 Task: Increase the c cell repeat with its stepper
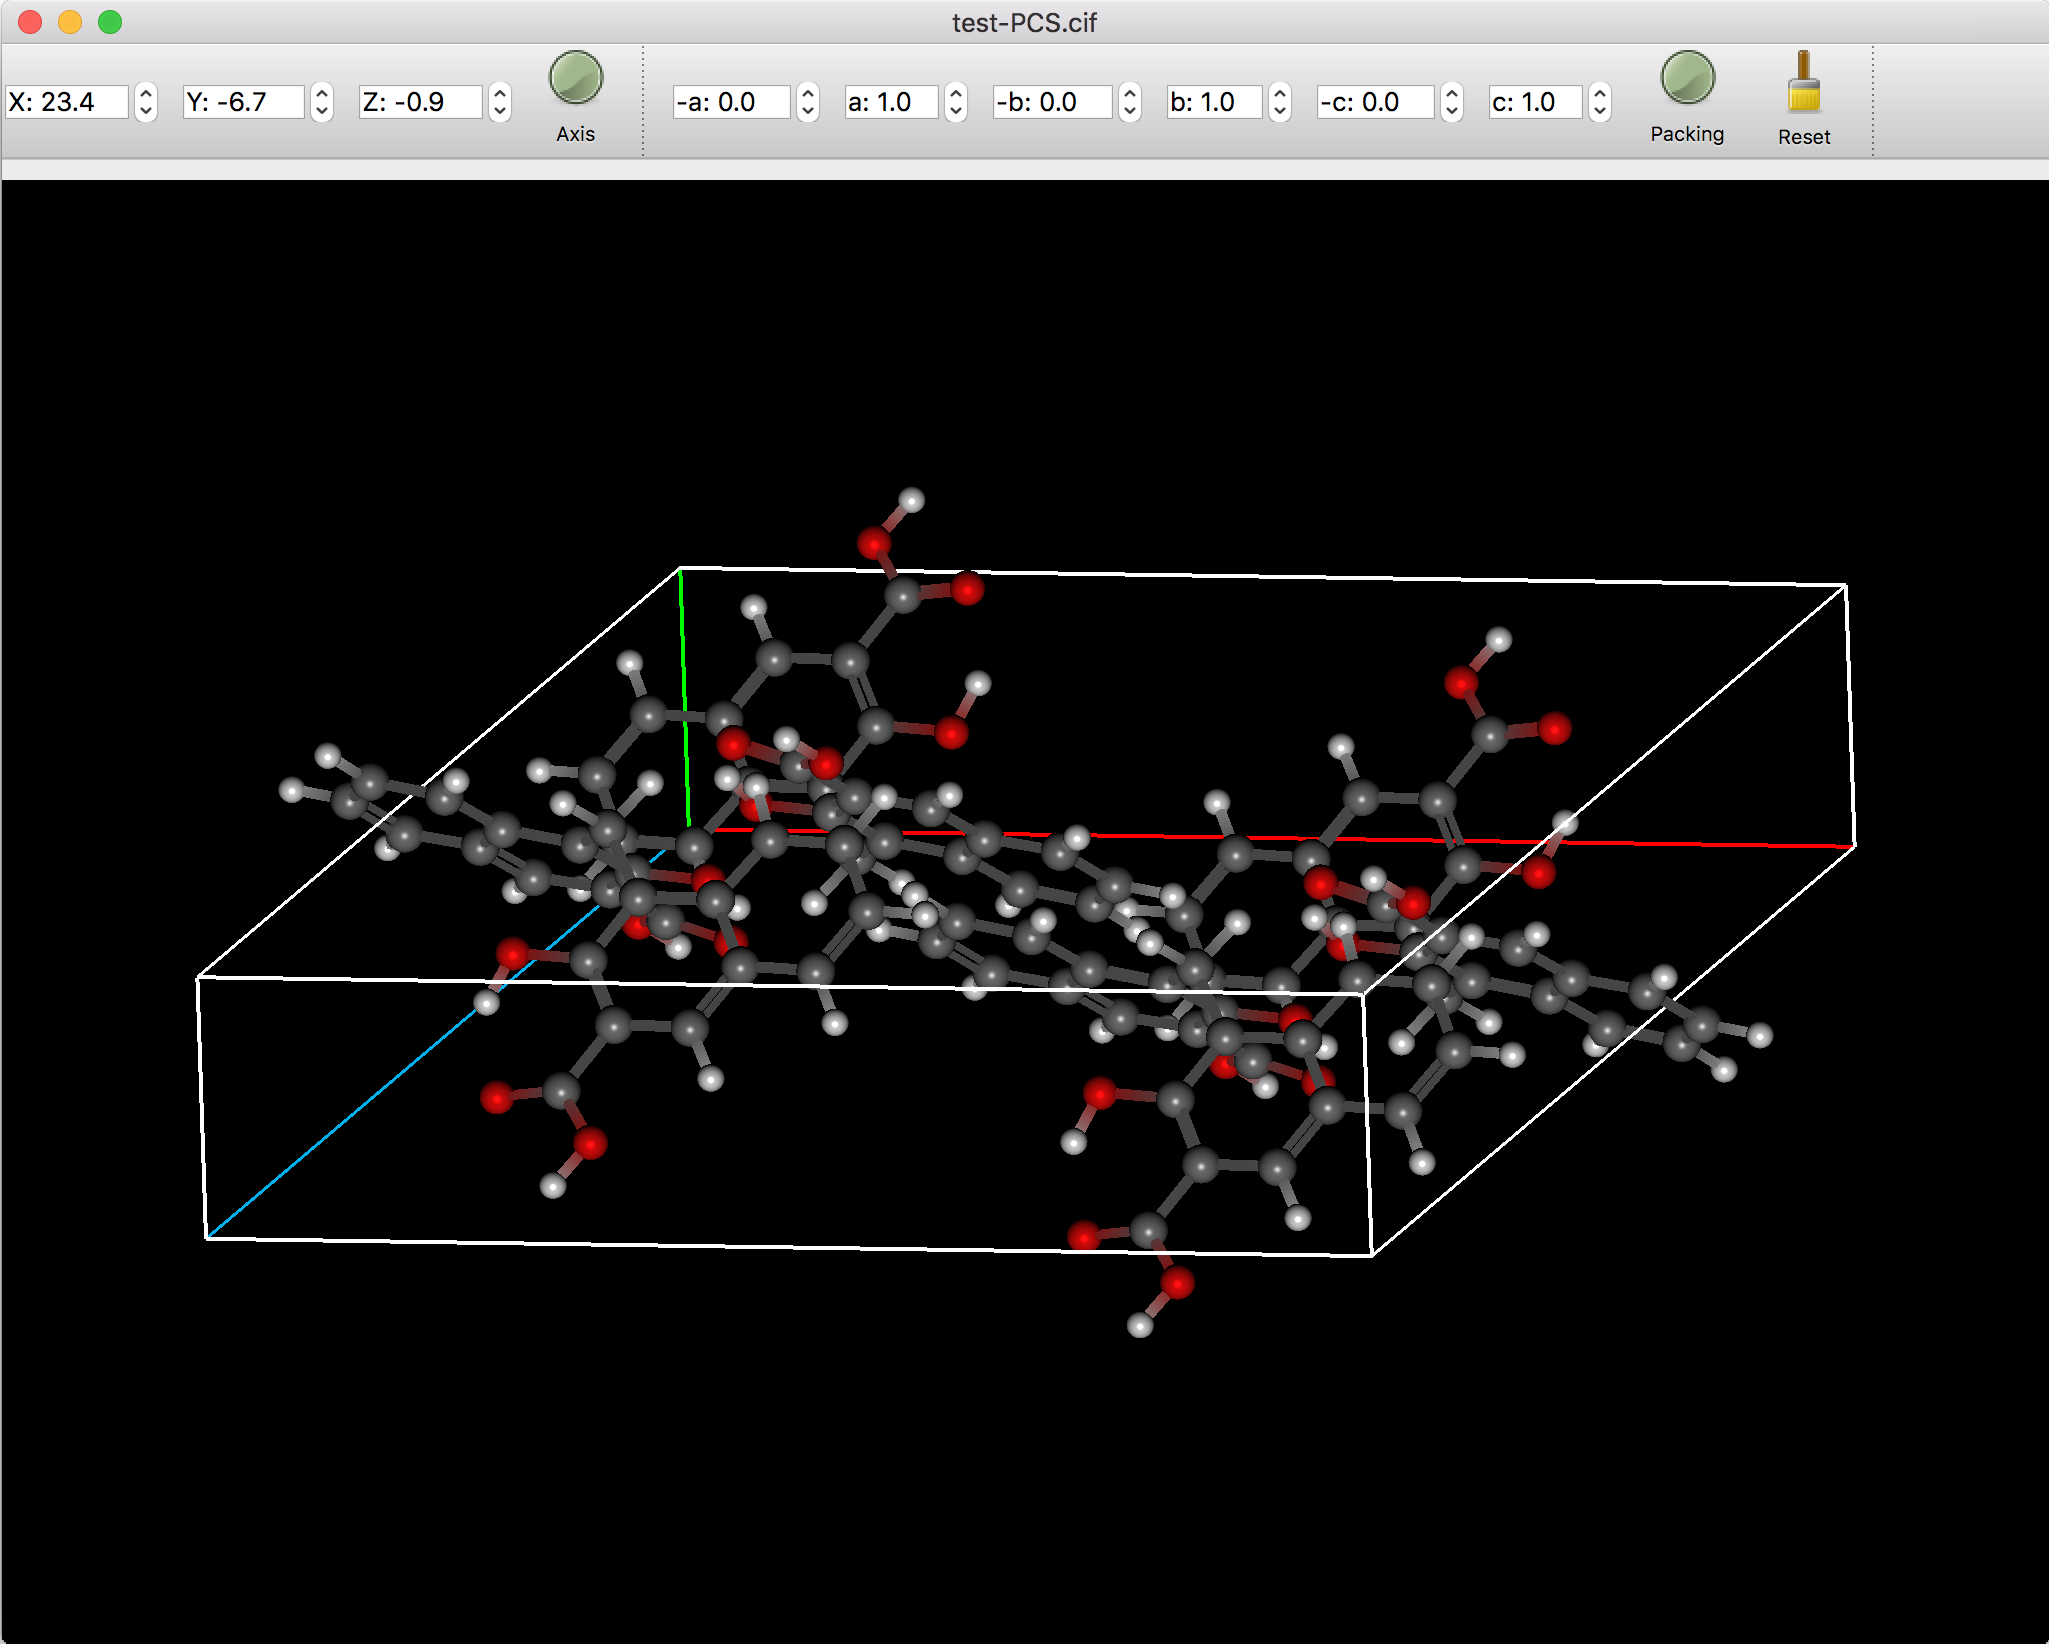point(1601,95)
